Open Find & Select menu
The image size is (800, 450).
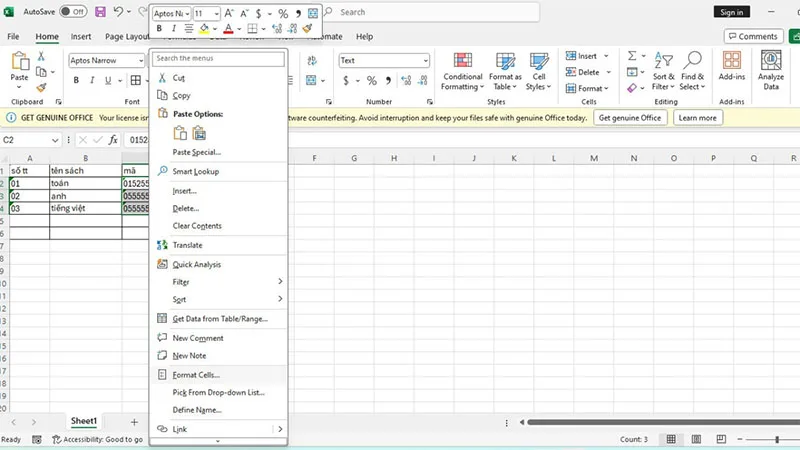[692, 71]
